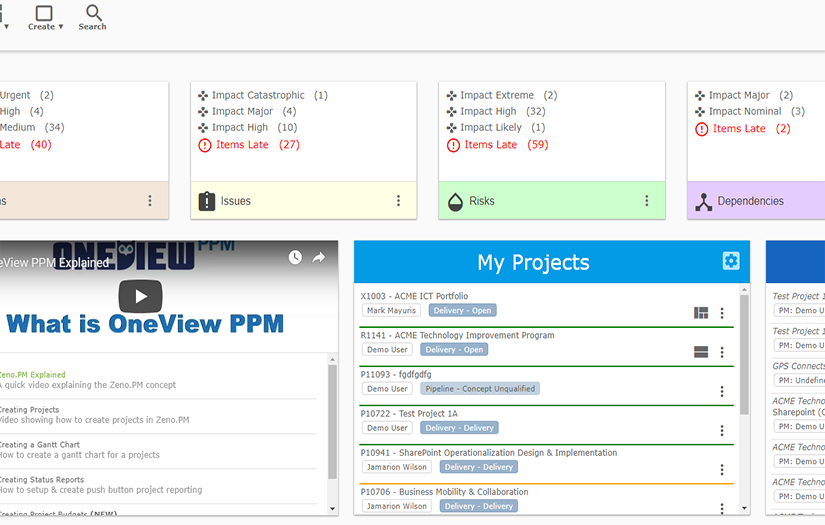Click the Risks droplet icon
The width and height of the screenshot is (825, 525).
click(x=455, y=201)
